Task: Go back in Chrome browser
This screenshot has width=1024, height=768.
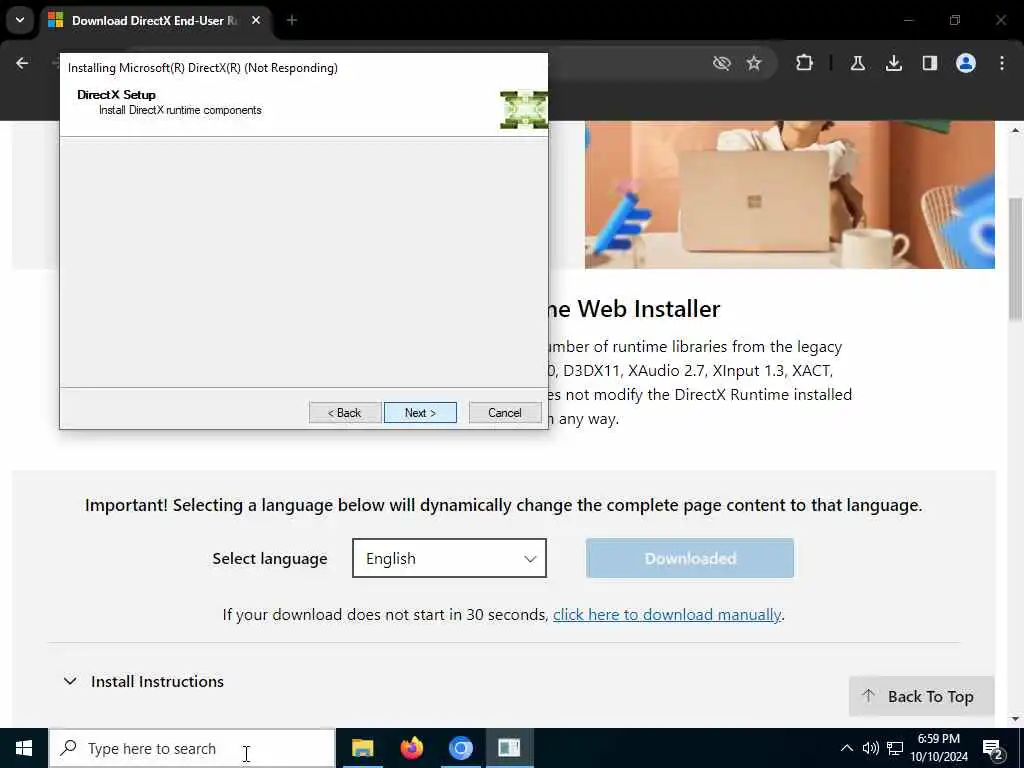Action: tap(22, 63)
